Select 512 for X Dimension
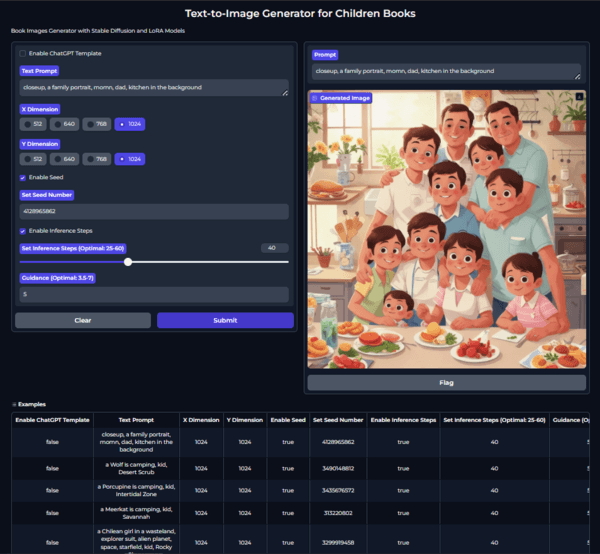The height and width of the screenshot is (554, 600). pos(33,124)
